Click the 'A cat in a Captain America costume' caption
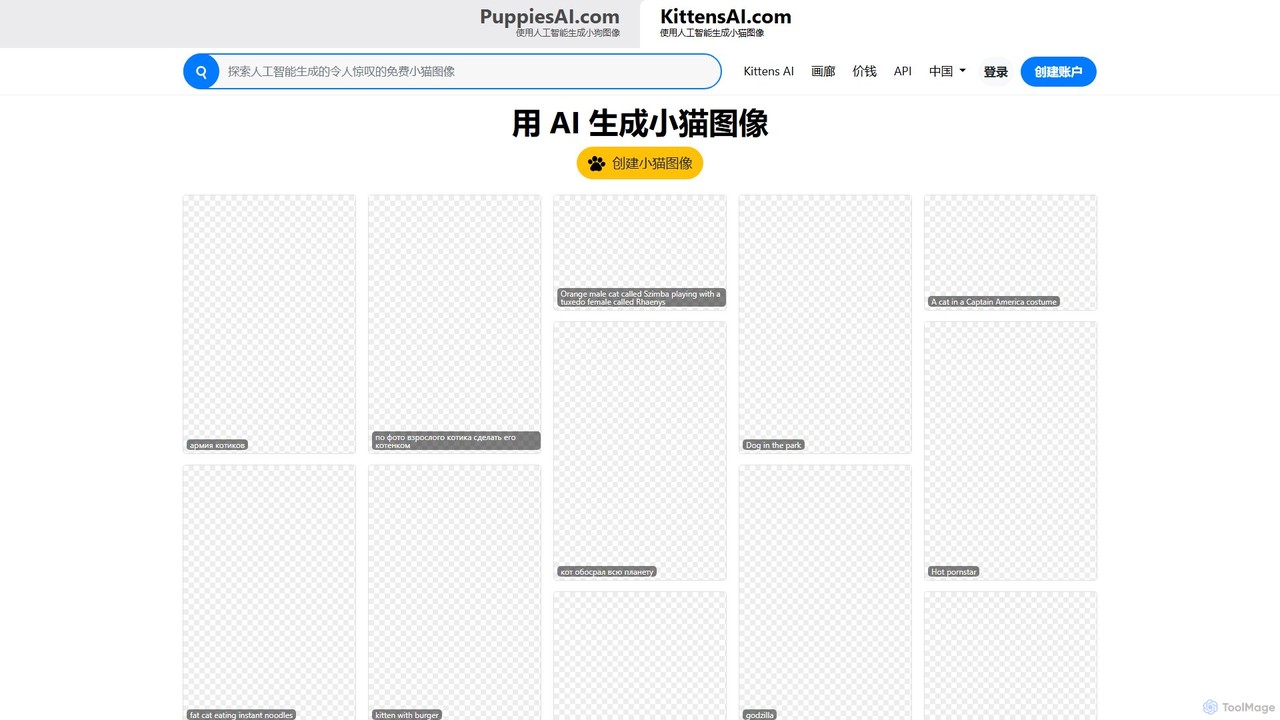The width and height of the screenshot is (1280, 720). (x=994, y=301)
